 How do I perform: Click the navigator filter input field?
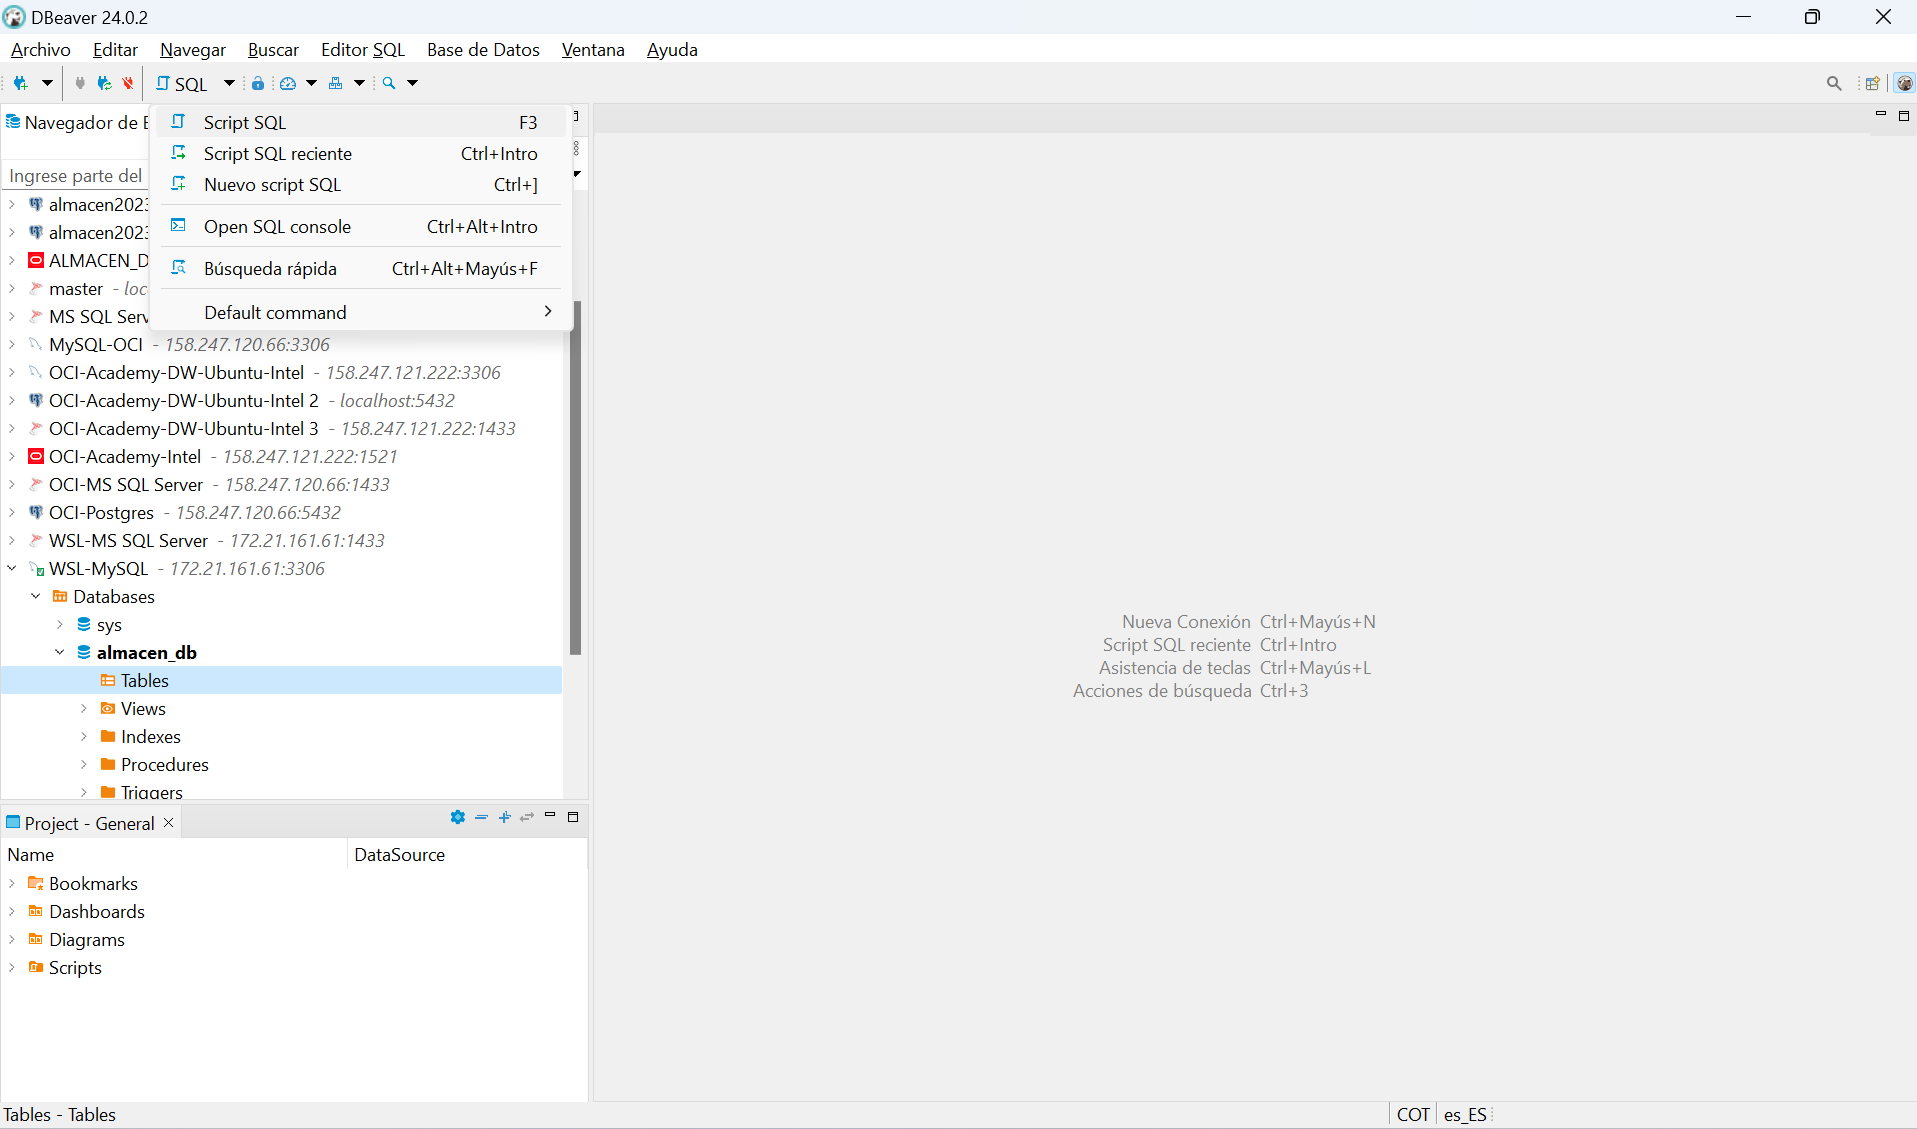(76, 175)
